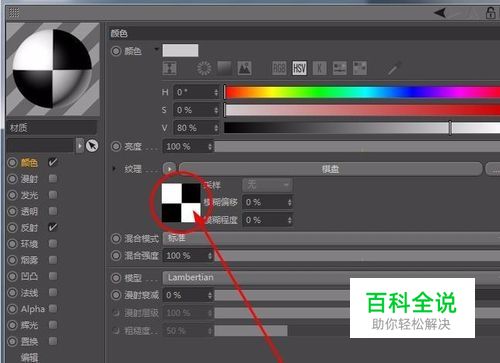Open the 混合模式 dropdown set to 标准
The height and width of the screenshot is (363, 500).
(x=331, y=238)
